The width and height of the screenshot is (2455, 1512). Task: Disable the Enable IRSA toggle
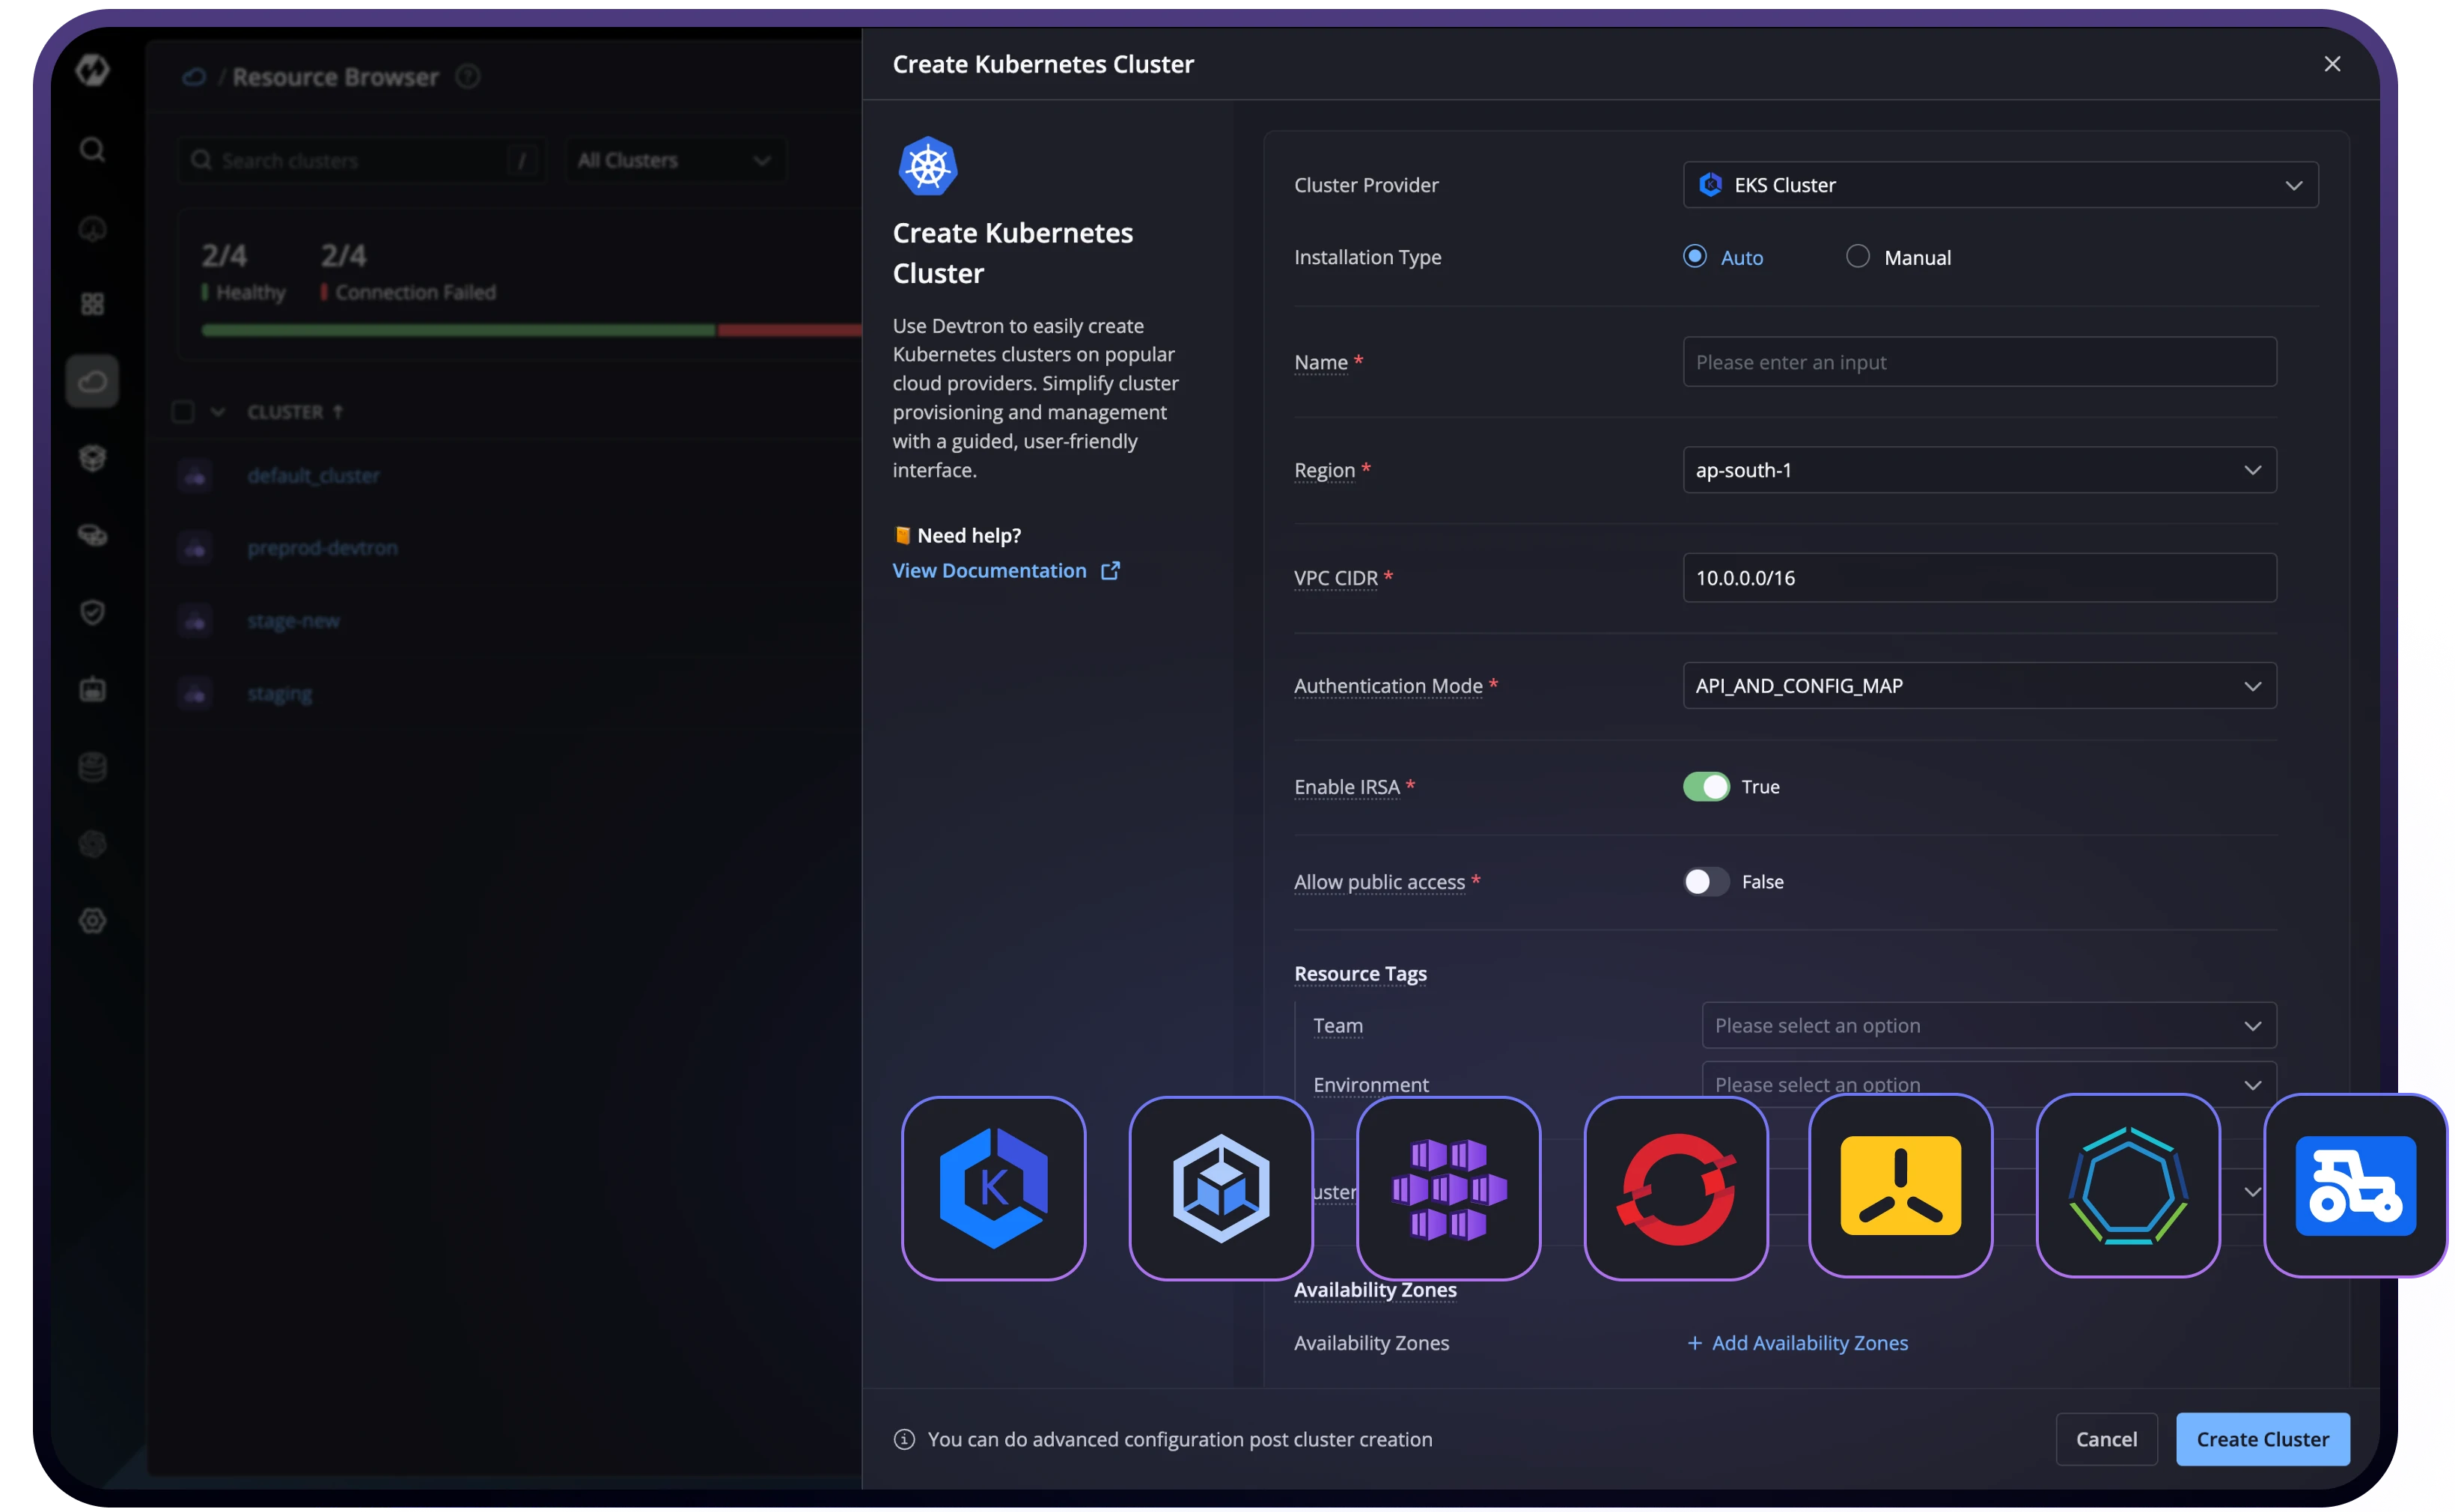tap(1706, 787)
